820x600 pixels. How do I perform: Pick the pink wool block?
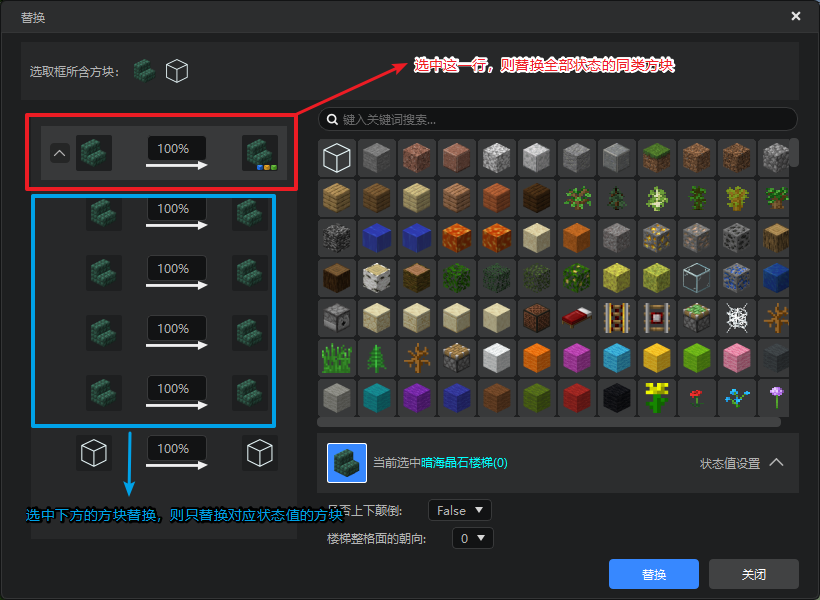[x=736, y=358]
